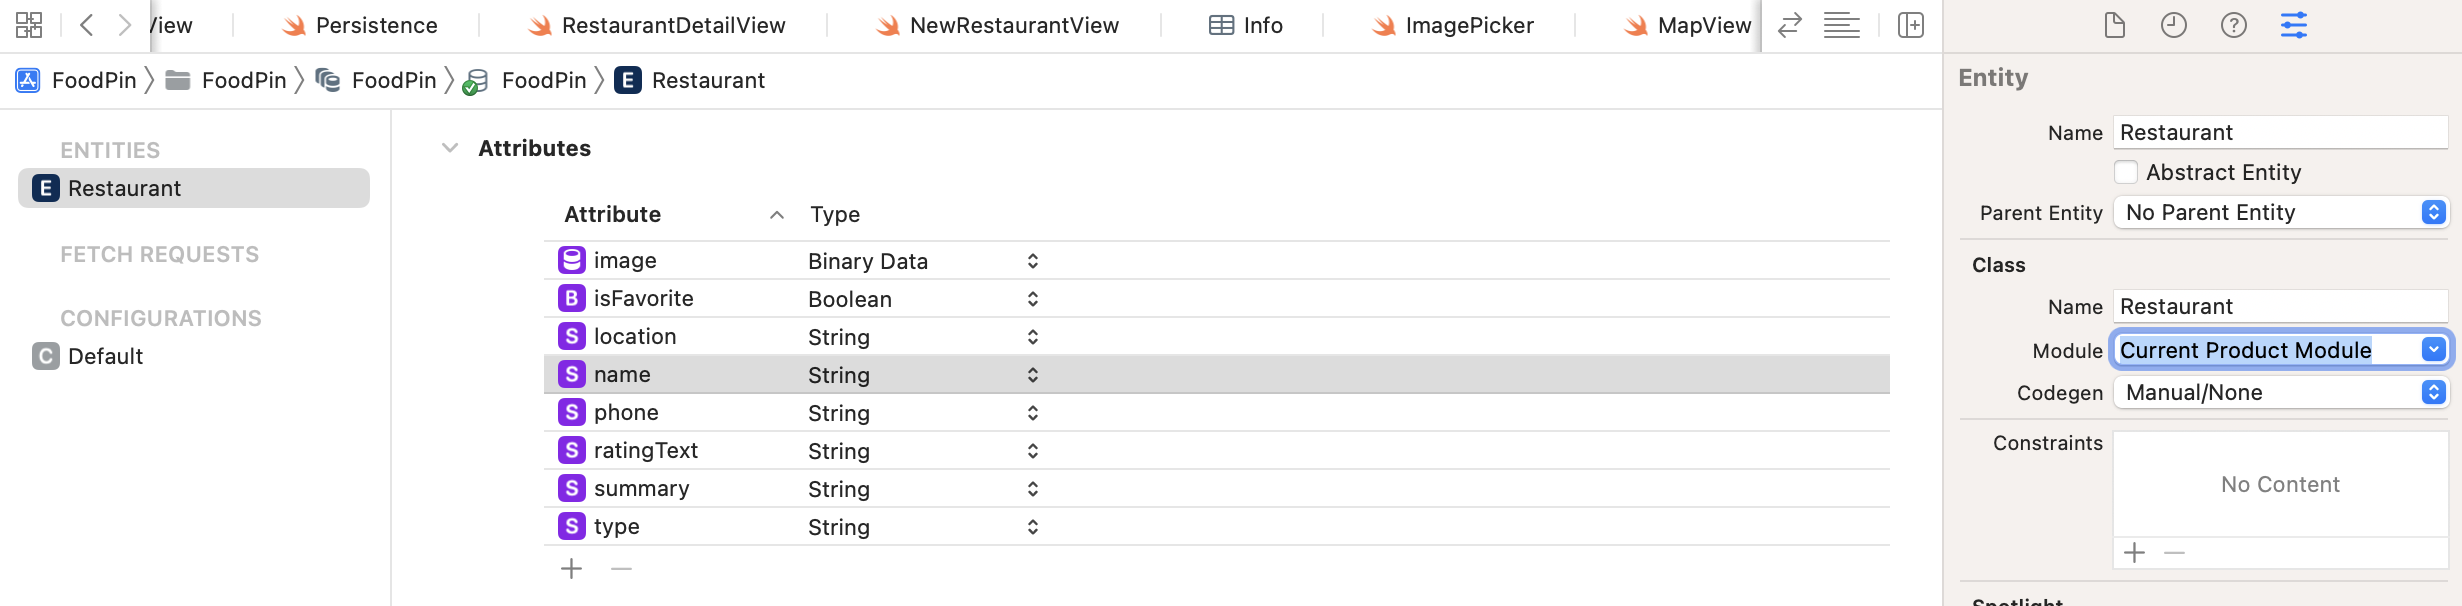Open the Parent Entity dropdown
This screenshot has width=2462, height=606.
coord(2434,212)
